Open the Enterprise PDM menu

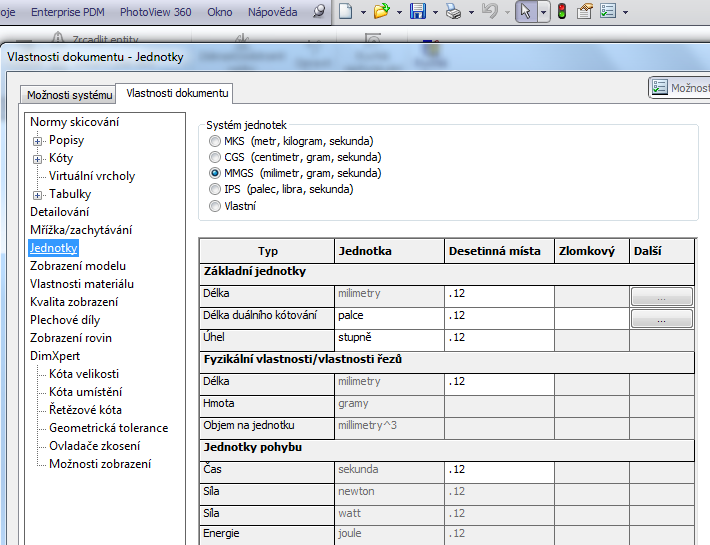pos(67,12)
